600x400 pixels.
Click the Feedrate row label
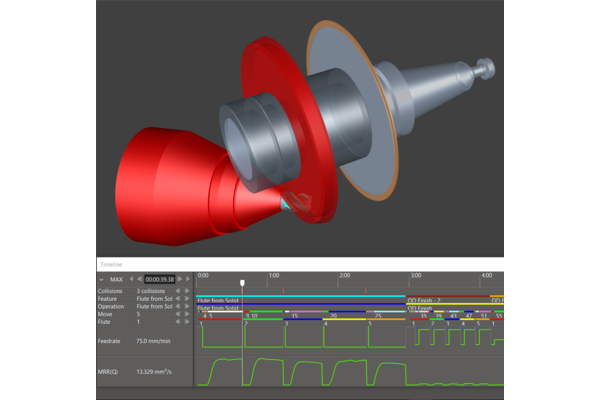[109, 341]
